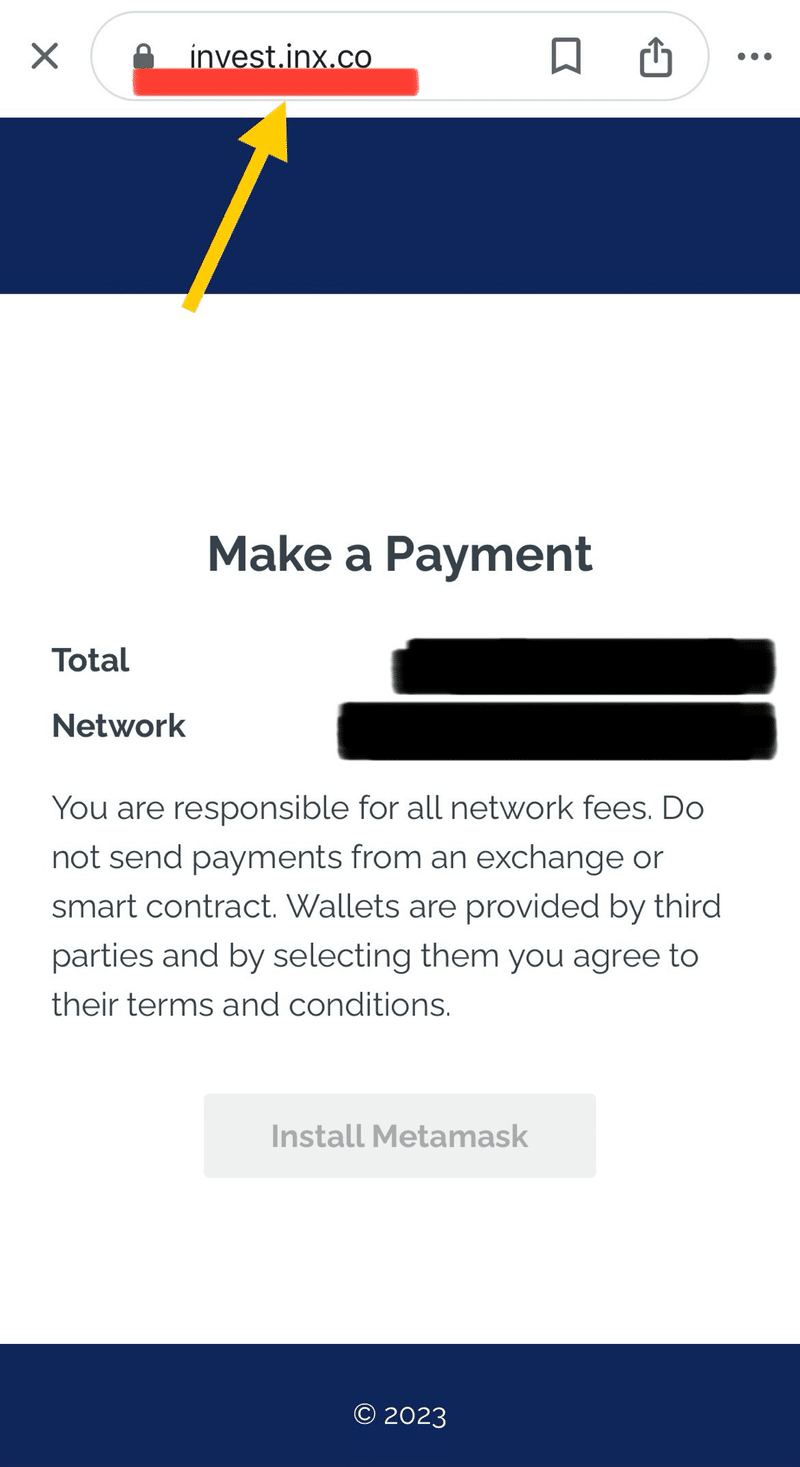Click the blacked-out Total value

pos(584,665)
